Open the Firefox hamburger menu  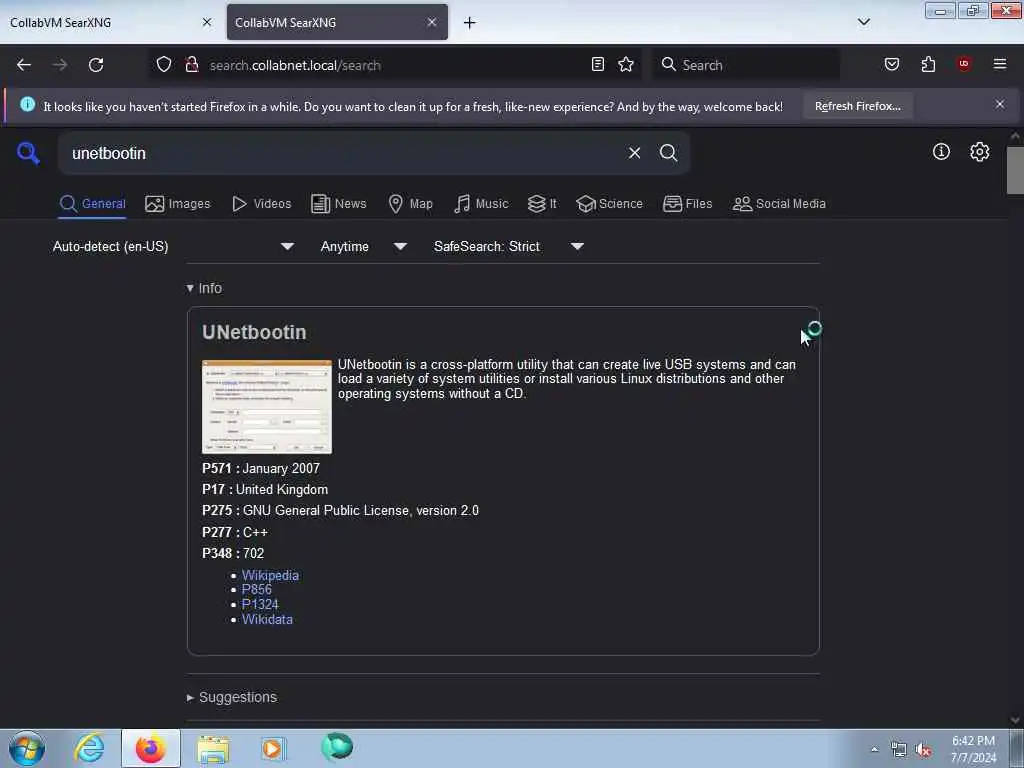pos(1000,64)
